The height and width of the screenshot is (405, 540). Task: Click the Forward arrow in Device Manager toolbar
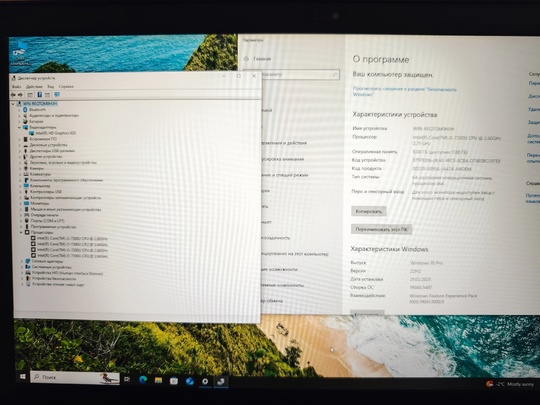point(20,95)
